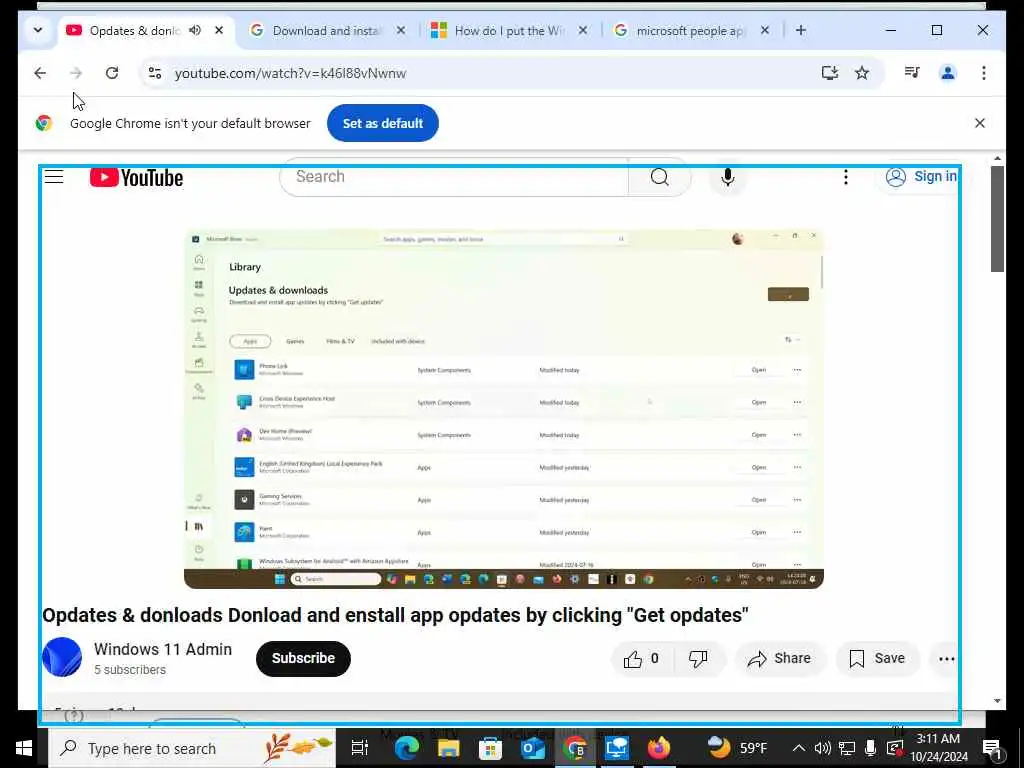1024x768 pixels.
Task: Open Microsoft Store from the taskbar
Action: (x=490, y=748)
